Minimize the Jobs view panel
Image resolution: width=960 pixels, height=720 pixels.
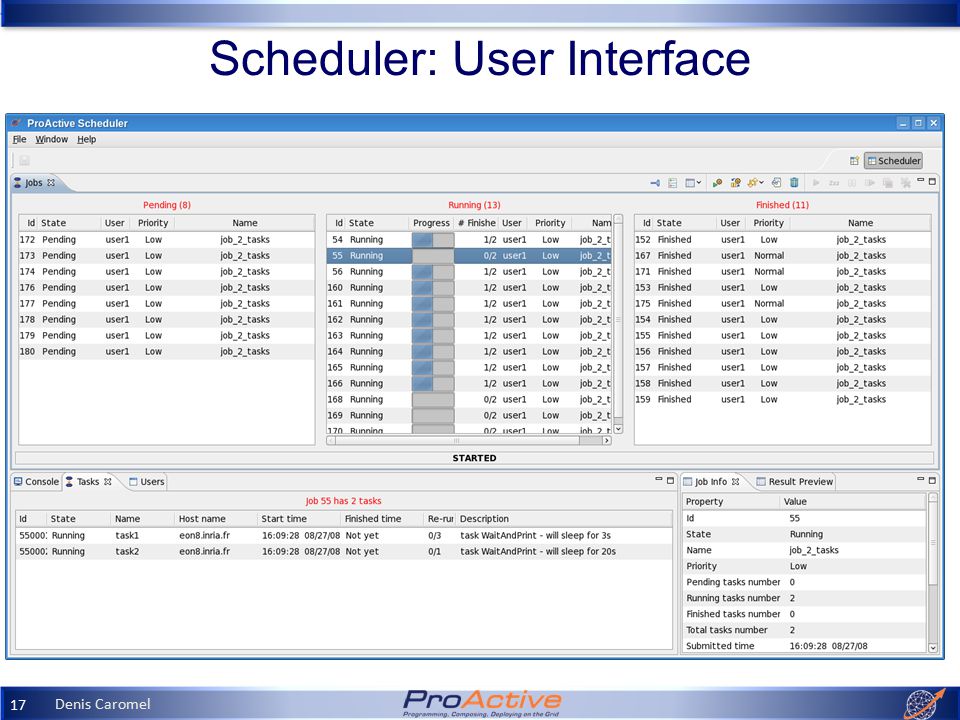pyautogui.click(x=920, y=181)
